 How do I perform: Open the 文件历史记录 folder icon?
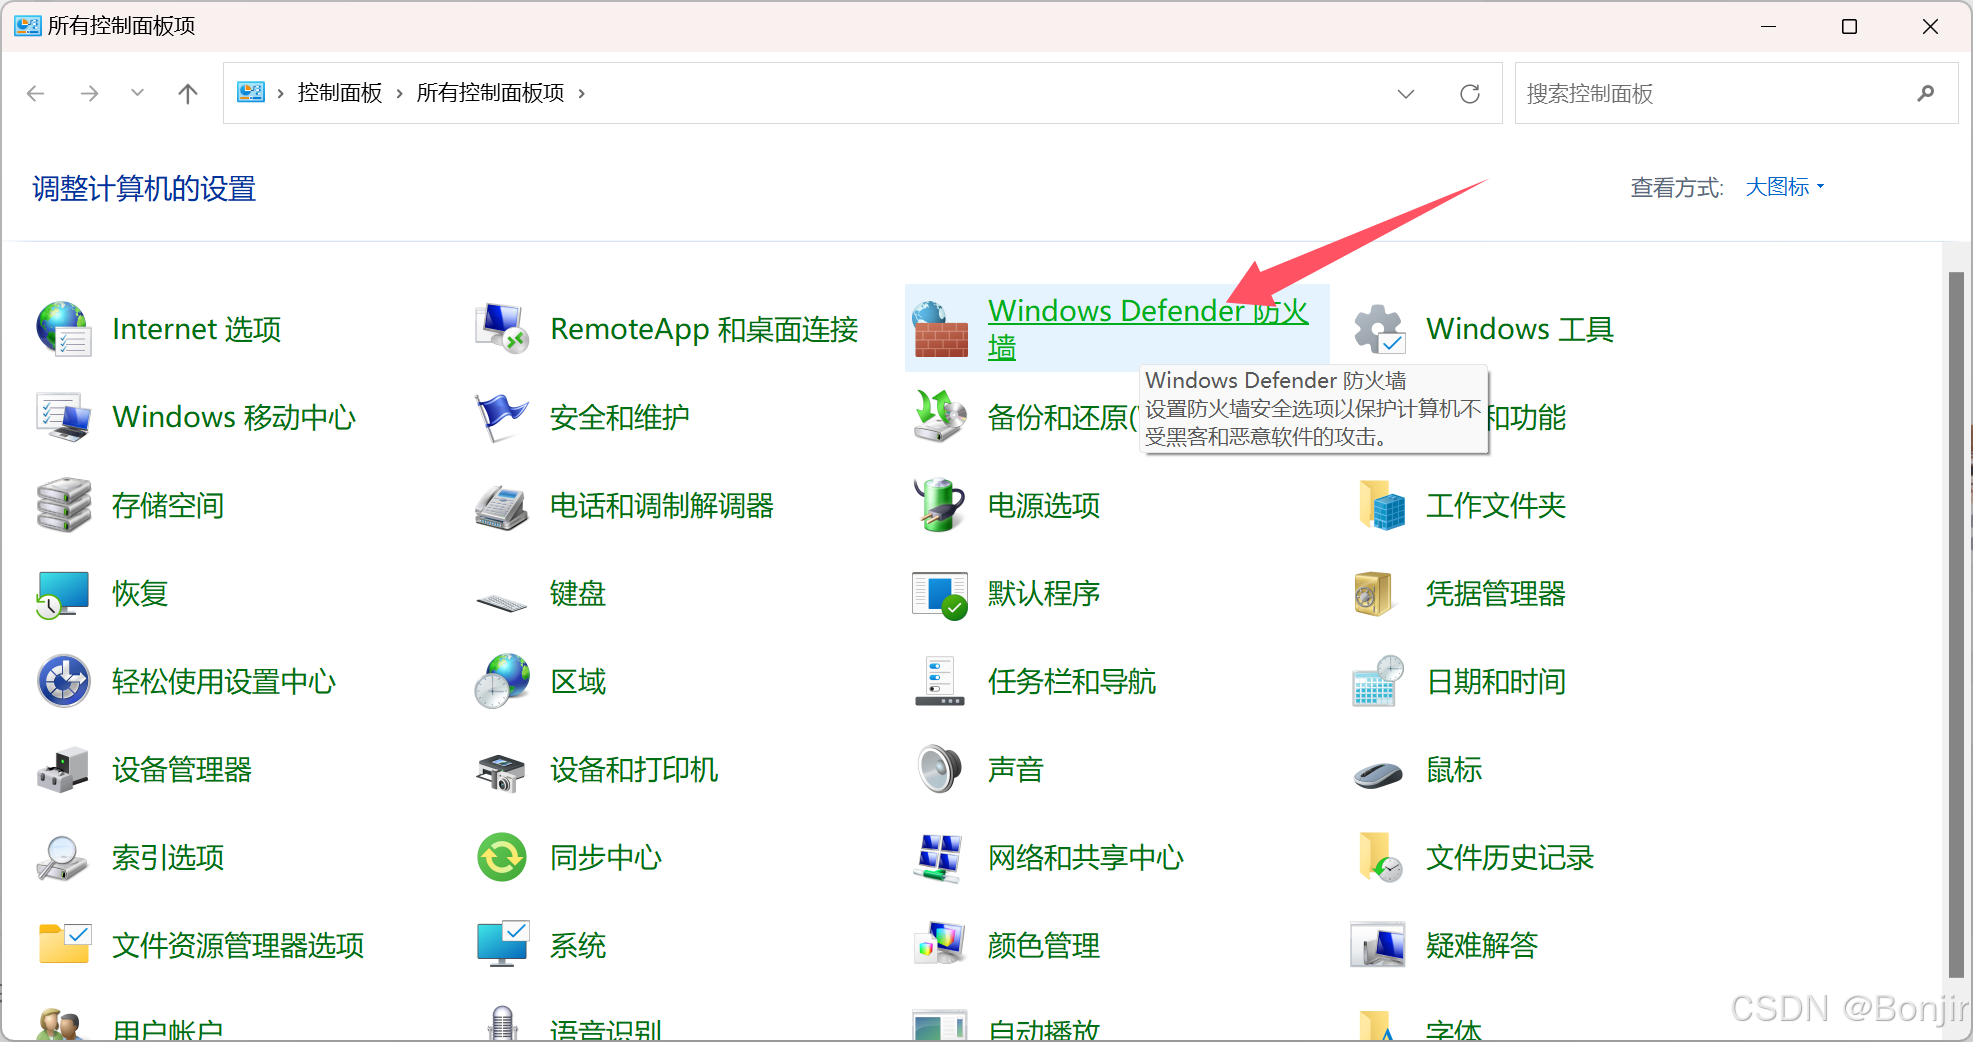tap(1379, 857)
